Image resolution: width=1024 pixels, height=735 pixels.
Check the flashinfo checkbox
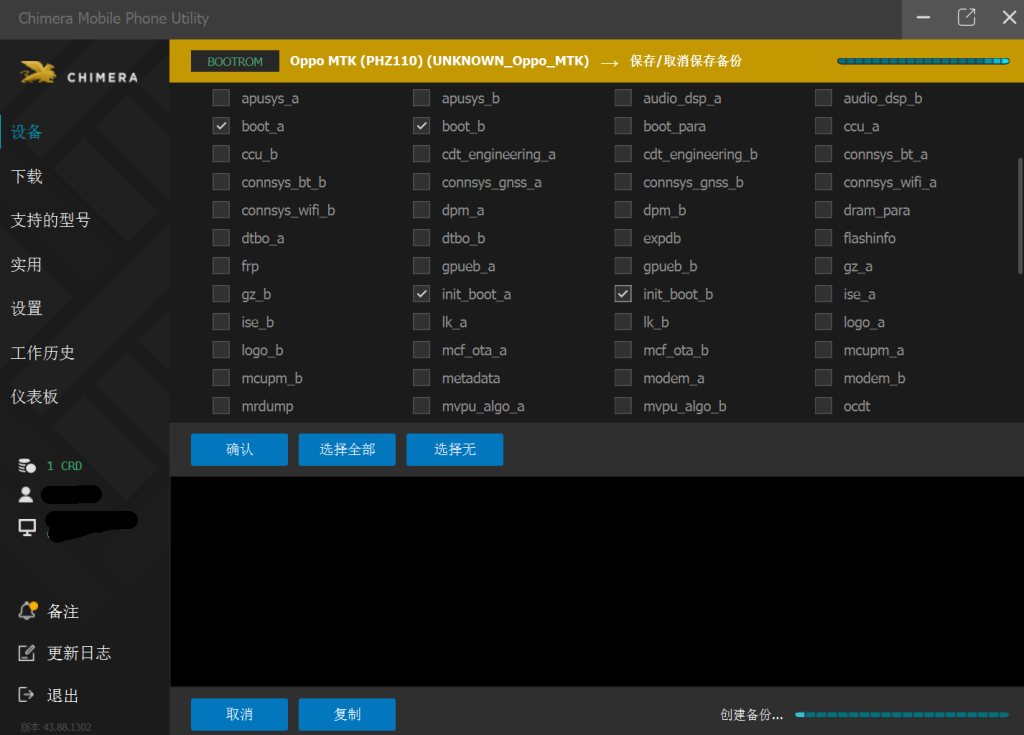(x=824, y=238)
